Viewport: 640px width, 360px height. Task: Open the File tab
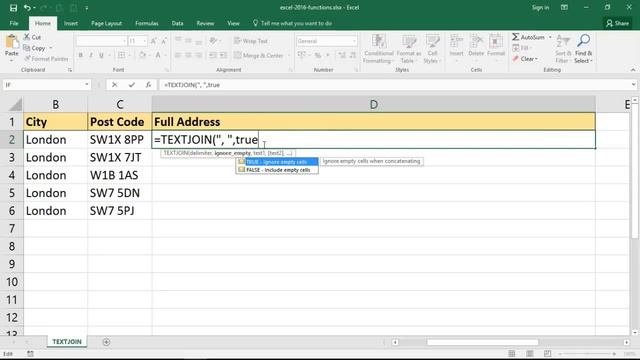14,23
